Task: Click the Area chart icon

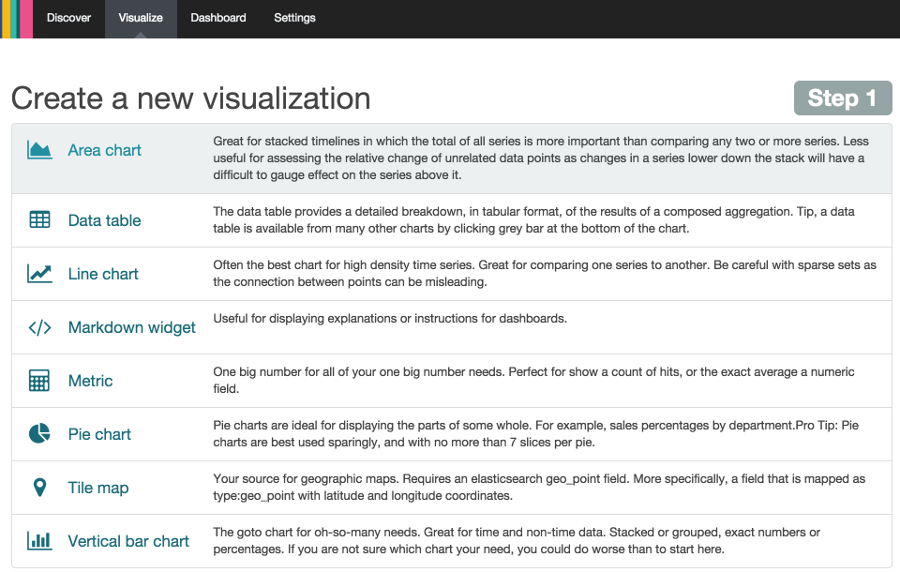Action: coord(39,150)
